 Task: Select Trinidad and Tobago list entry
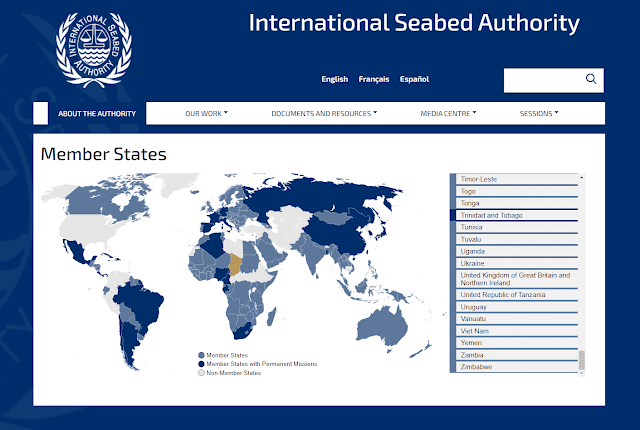point(517,215)
